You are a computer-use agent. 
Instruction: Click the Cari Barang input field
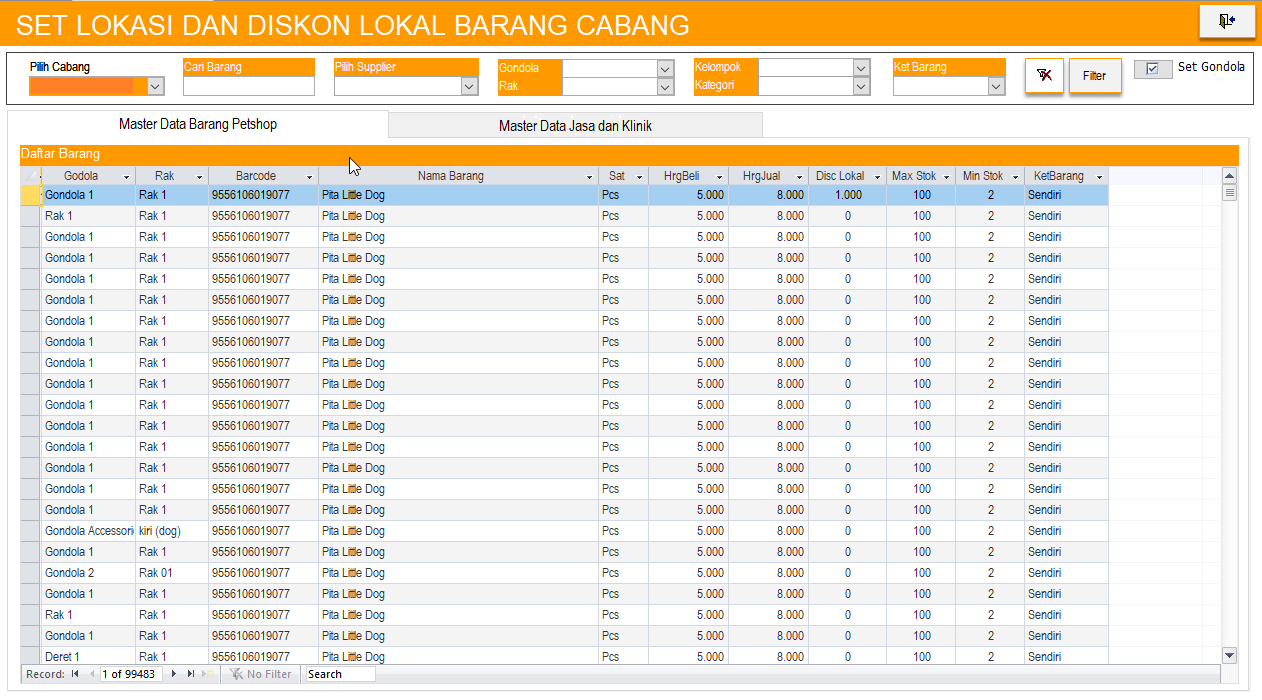coord(248,87)
